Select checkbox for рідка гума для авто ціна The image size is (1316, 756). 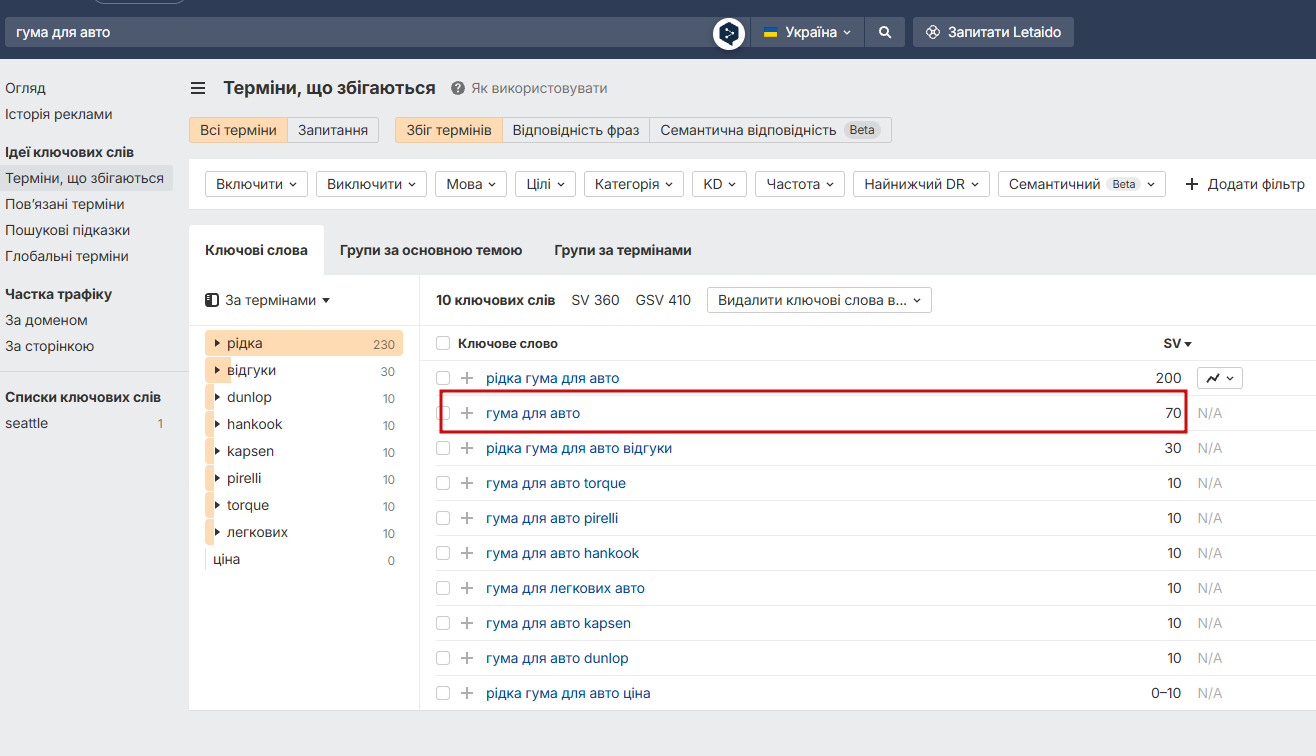click(x=443, y=693)
